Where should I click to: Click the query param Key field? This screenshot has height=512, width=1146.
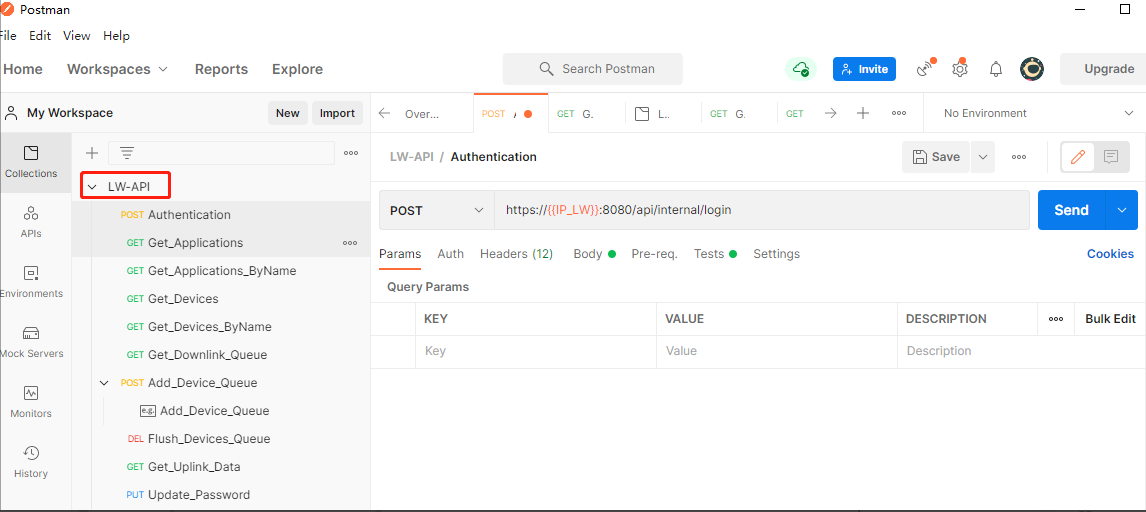coord(536,351)
